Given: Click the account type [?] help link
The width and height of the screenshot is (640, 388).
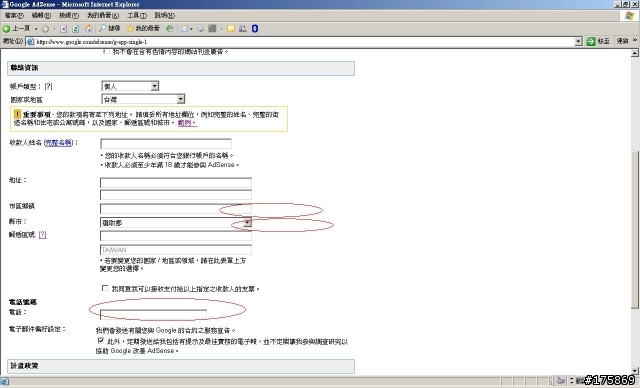Looking at the screenshot, I should pyautogui.click(x=48, y=86).
